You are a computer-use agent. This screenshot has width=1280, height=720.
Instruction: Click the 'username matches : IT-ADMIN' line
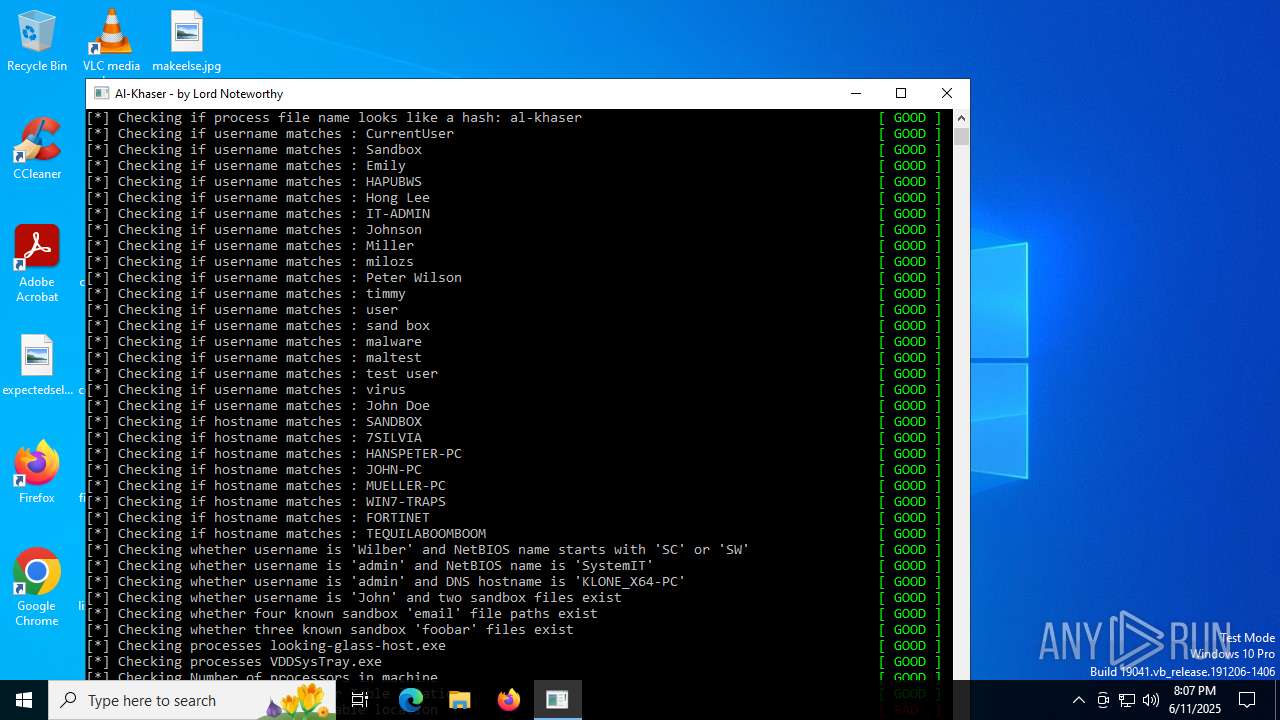[258, 214]
